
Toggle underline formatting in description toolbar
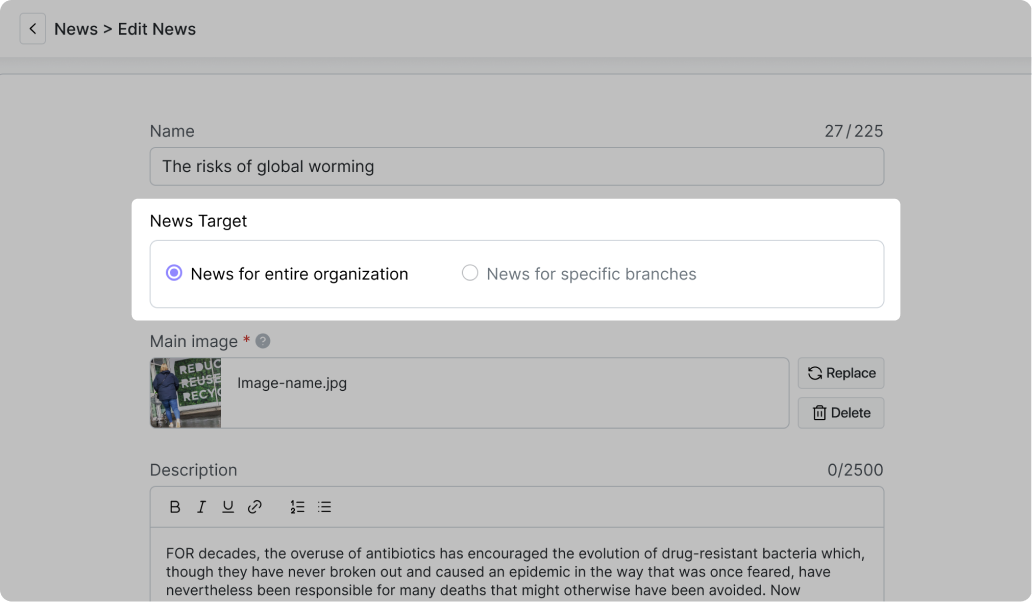[228, 507]
